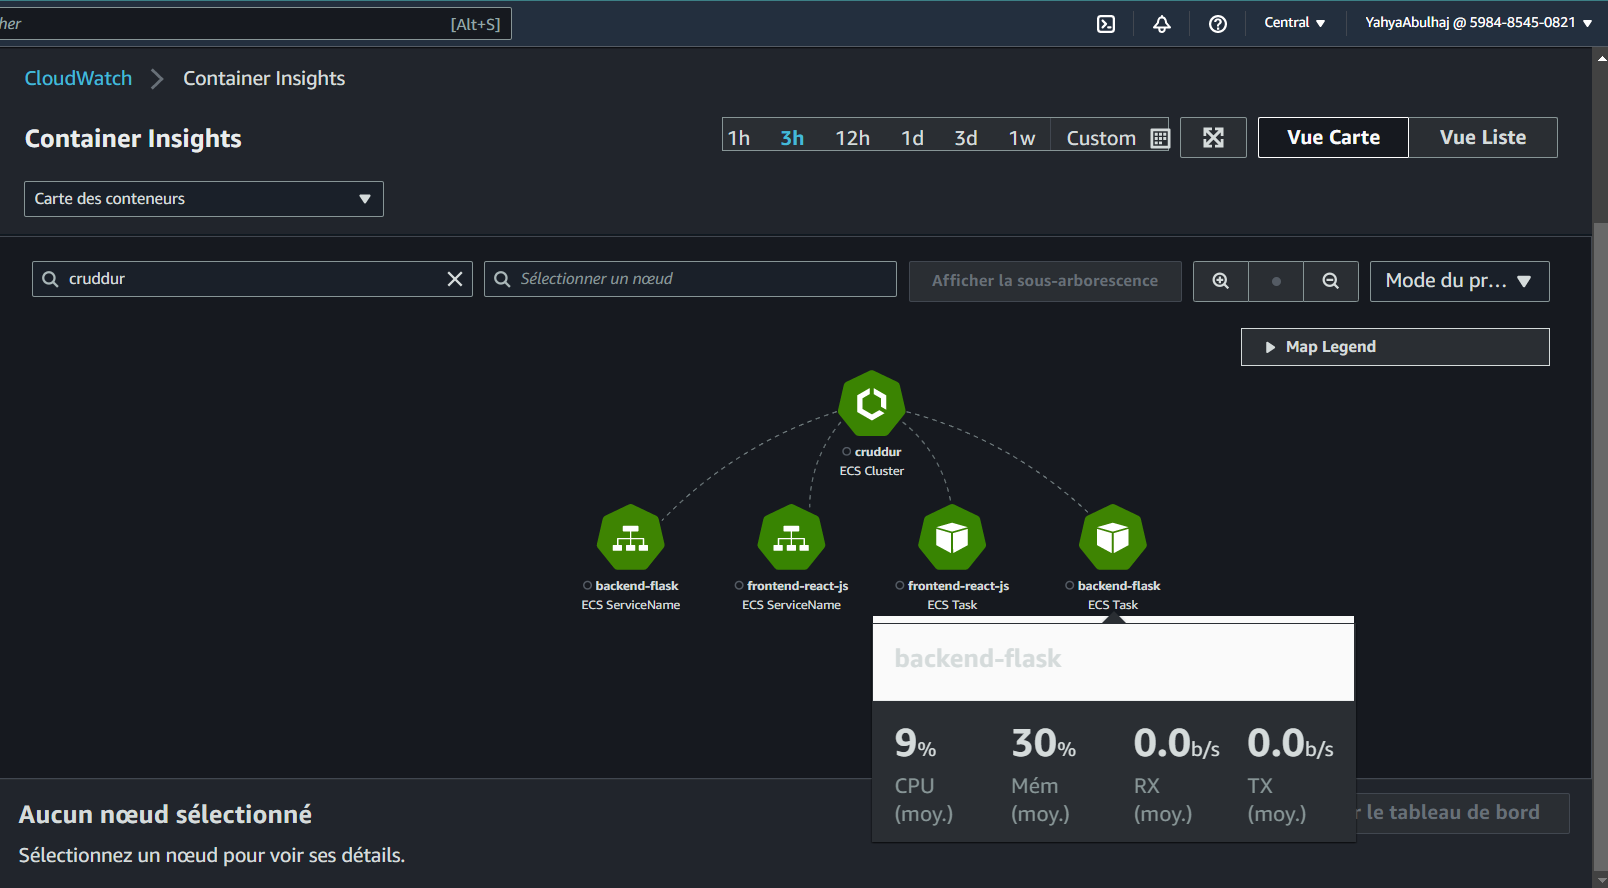Toggle full screen map view
This screenshot has width=1608, height=888.
[1213, 138]
